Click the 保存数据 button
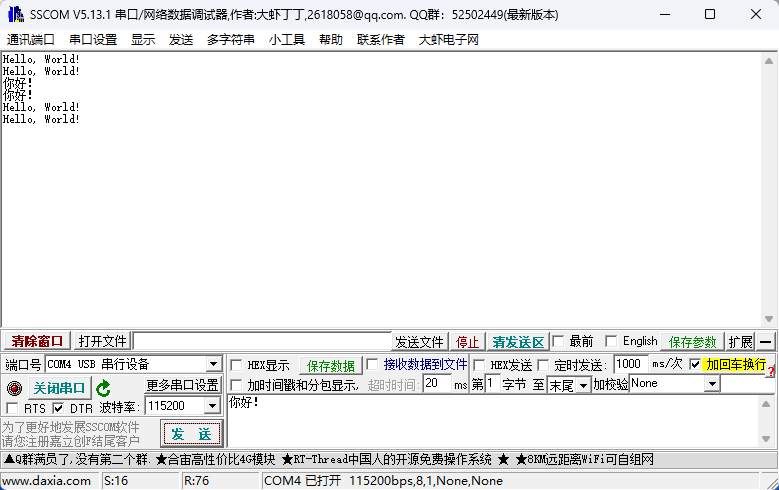 pos(330,366)
